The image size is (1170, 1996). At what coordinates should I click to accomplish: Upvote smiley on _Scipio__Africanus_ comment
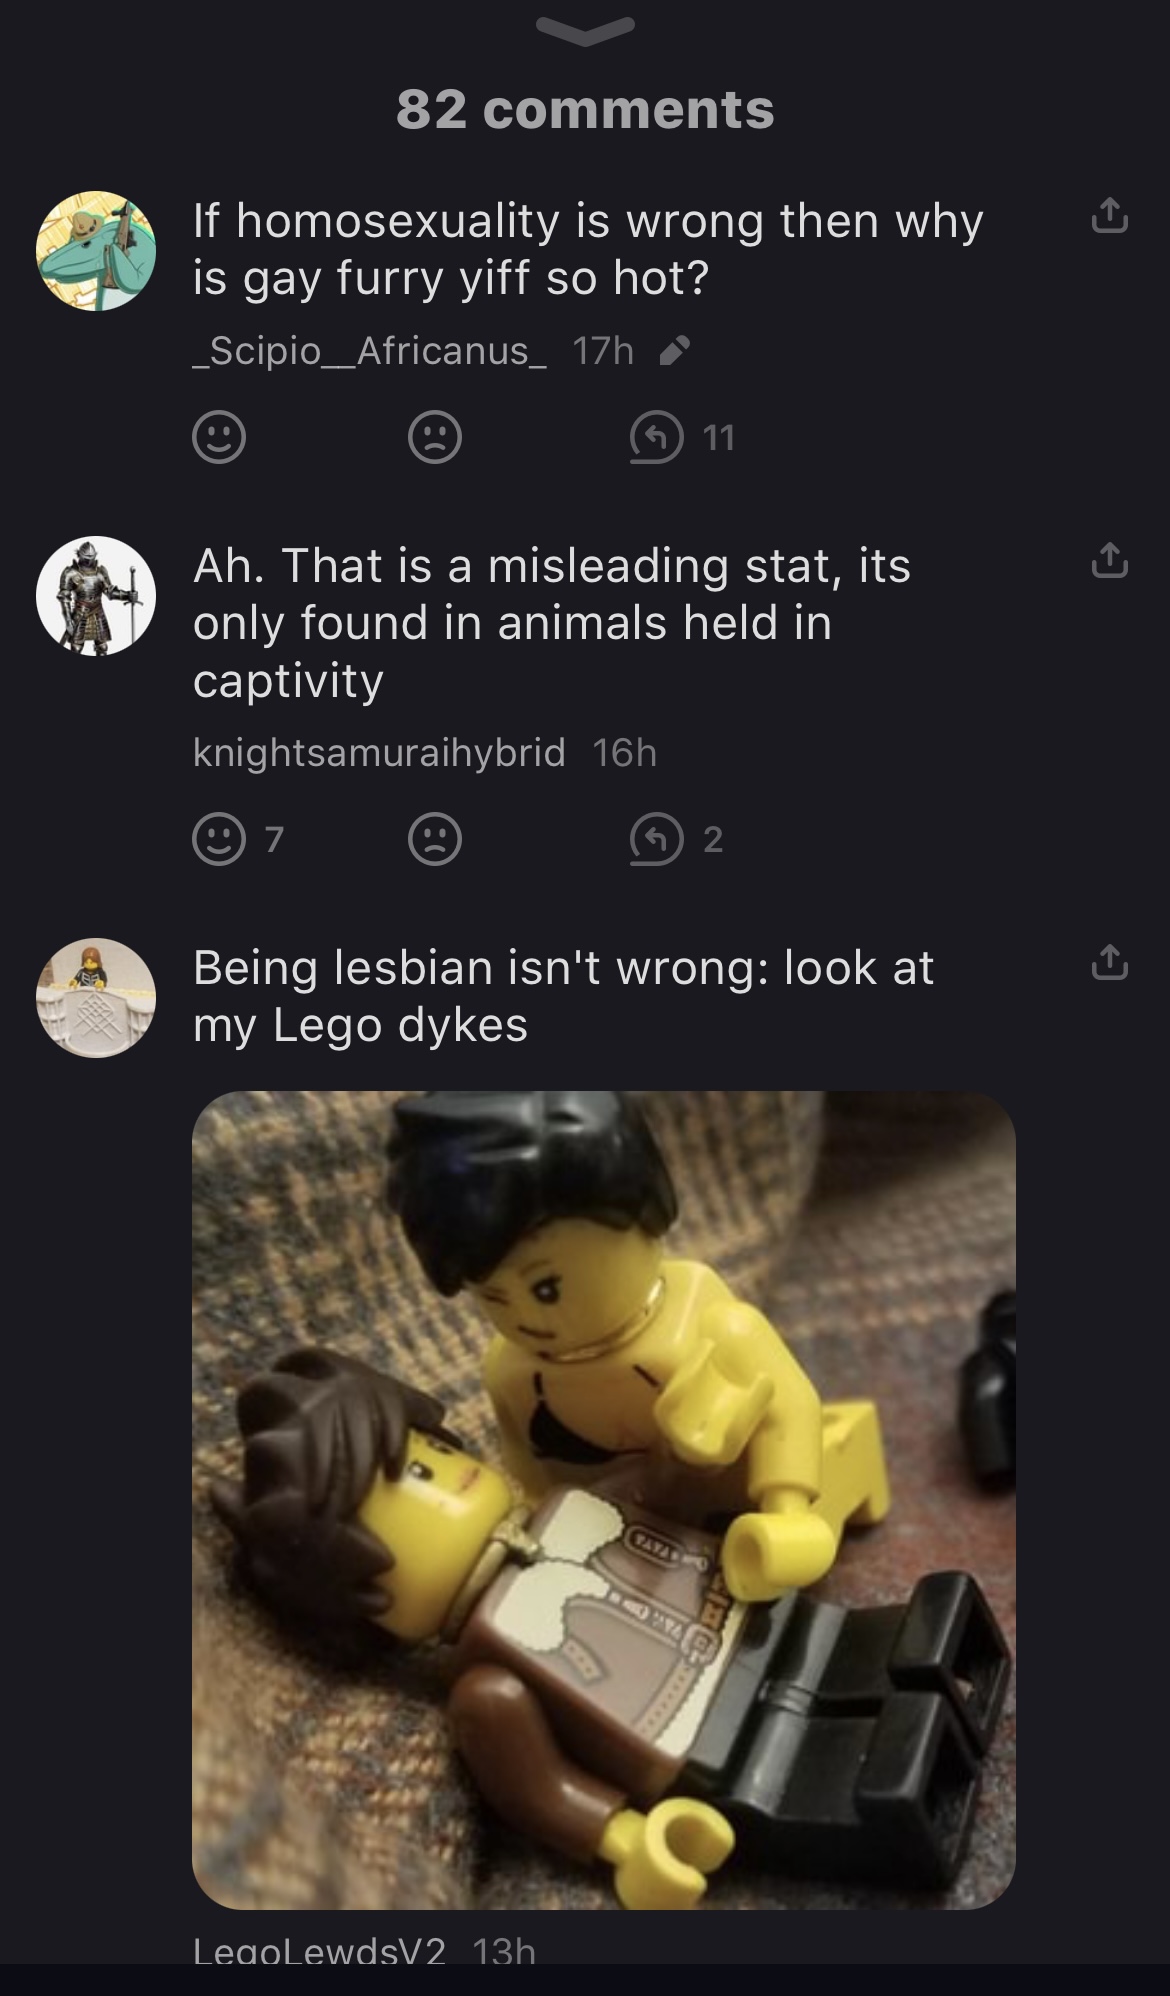tap(219, 437)
